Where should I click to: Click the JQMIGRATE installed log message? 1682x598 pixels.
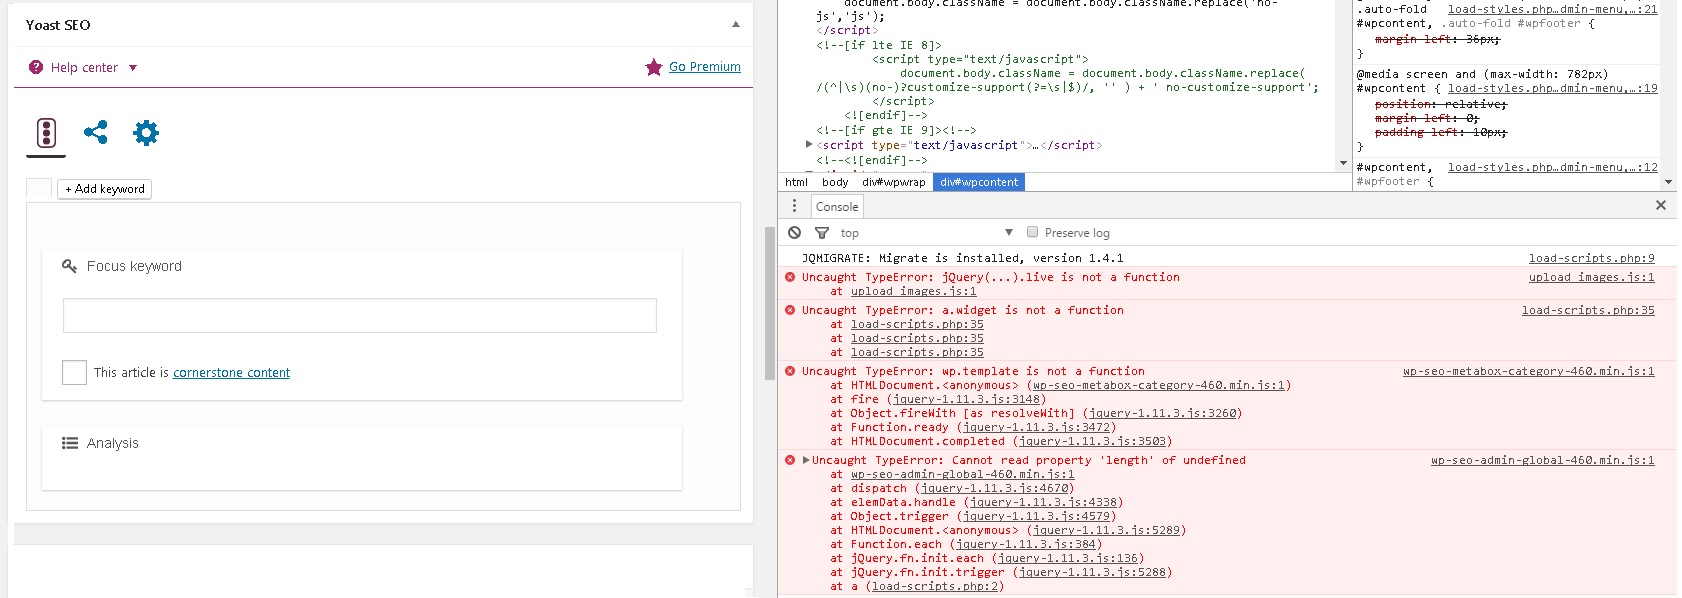point(962,258)
